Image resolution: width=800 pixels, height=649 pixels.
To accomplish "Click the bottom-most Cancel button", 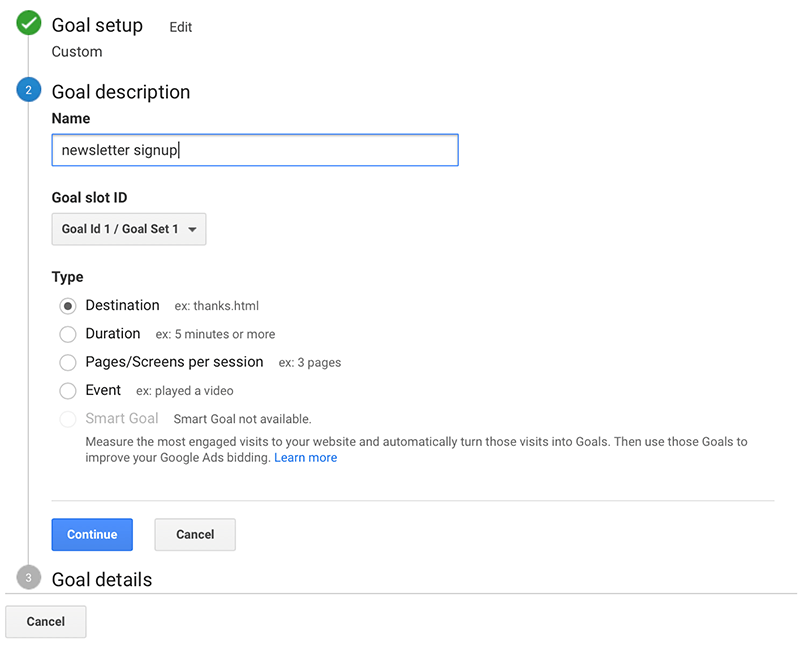I will [46, 621].
